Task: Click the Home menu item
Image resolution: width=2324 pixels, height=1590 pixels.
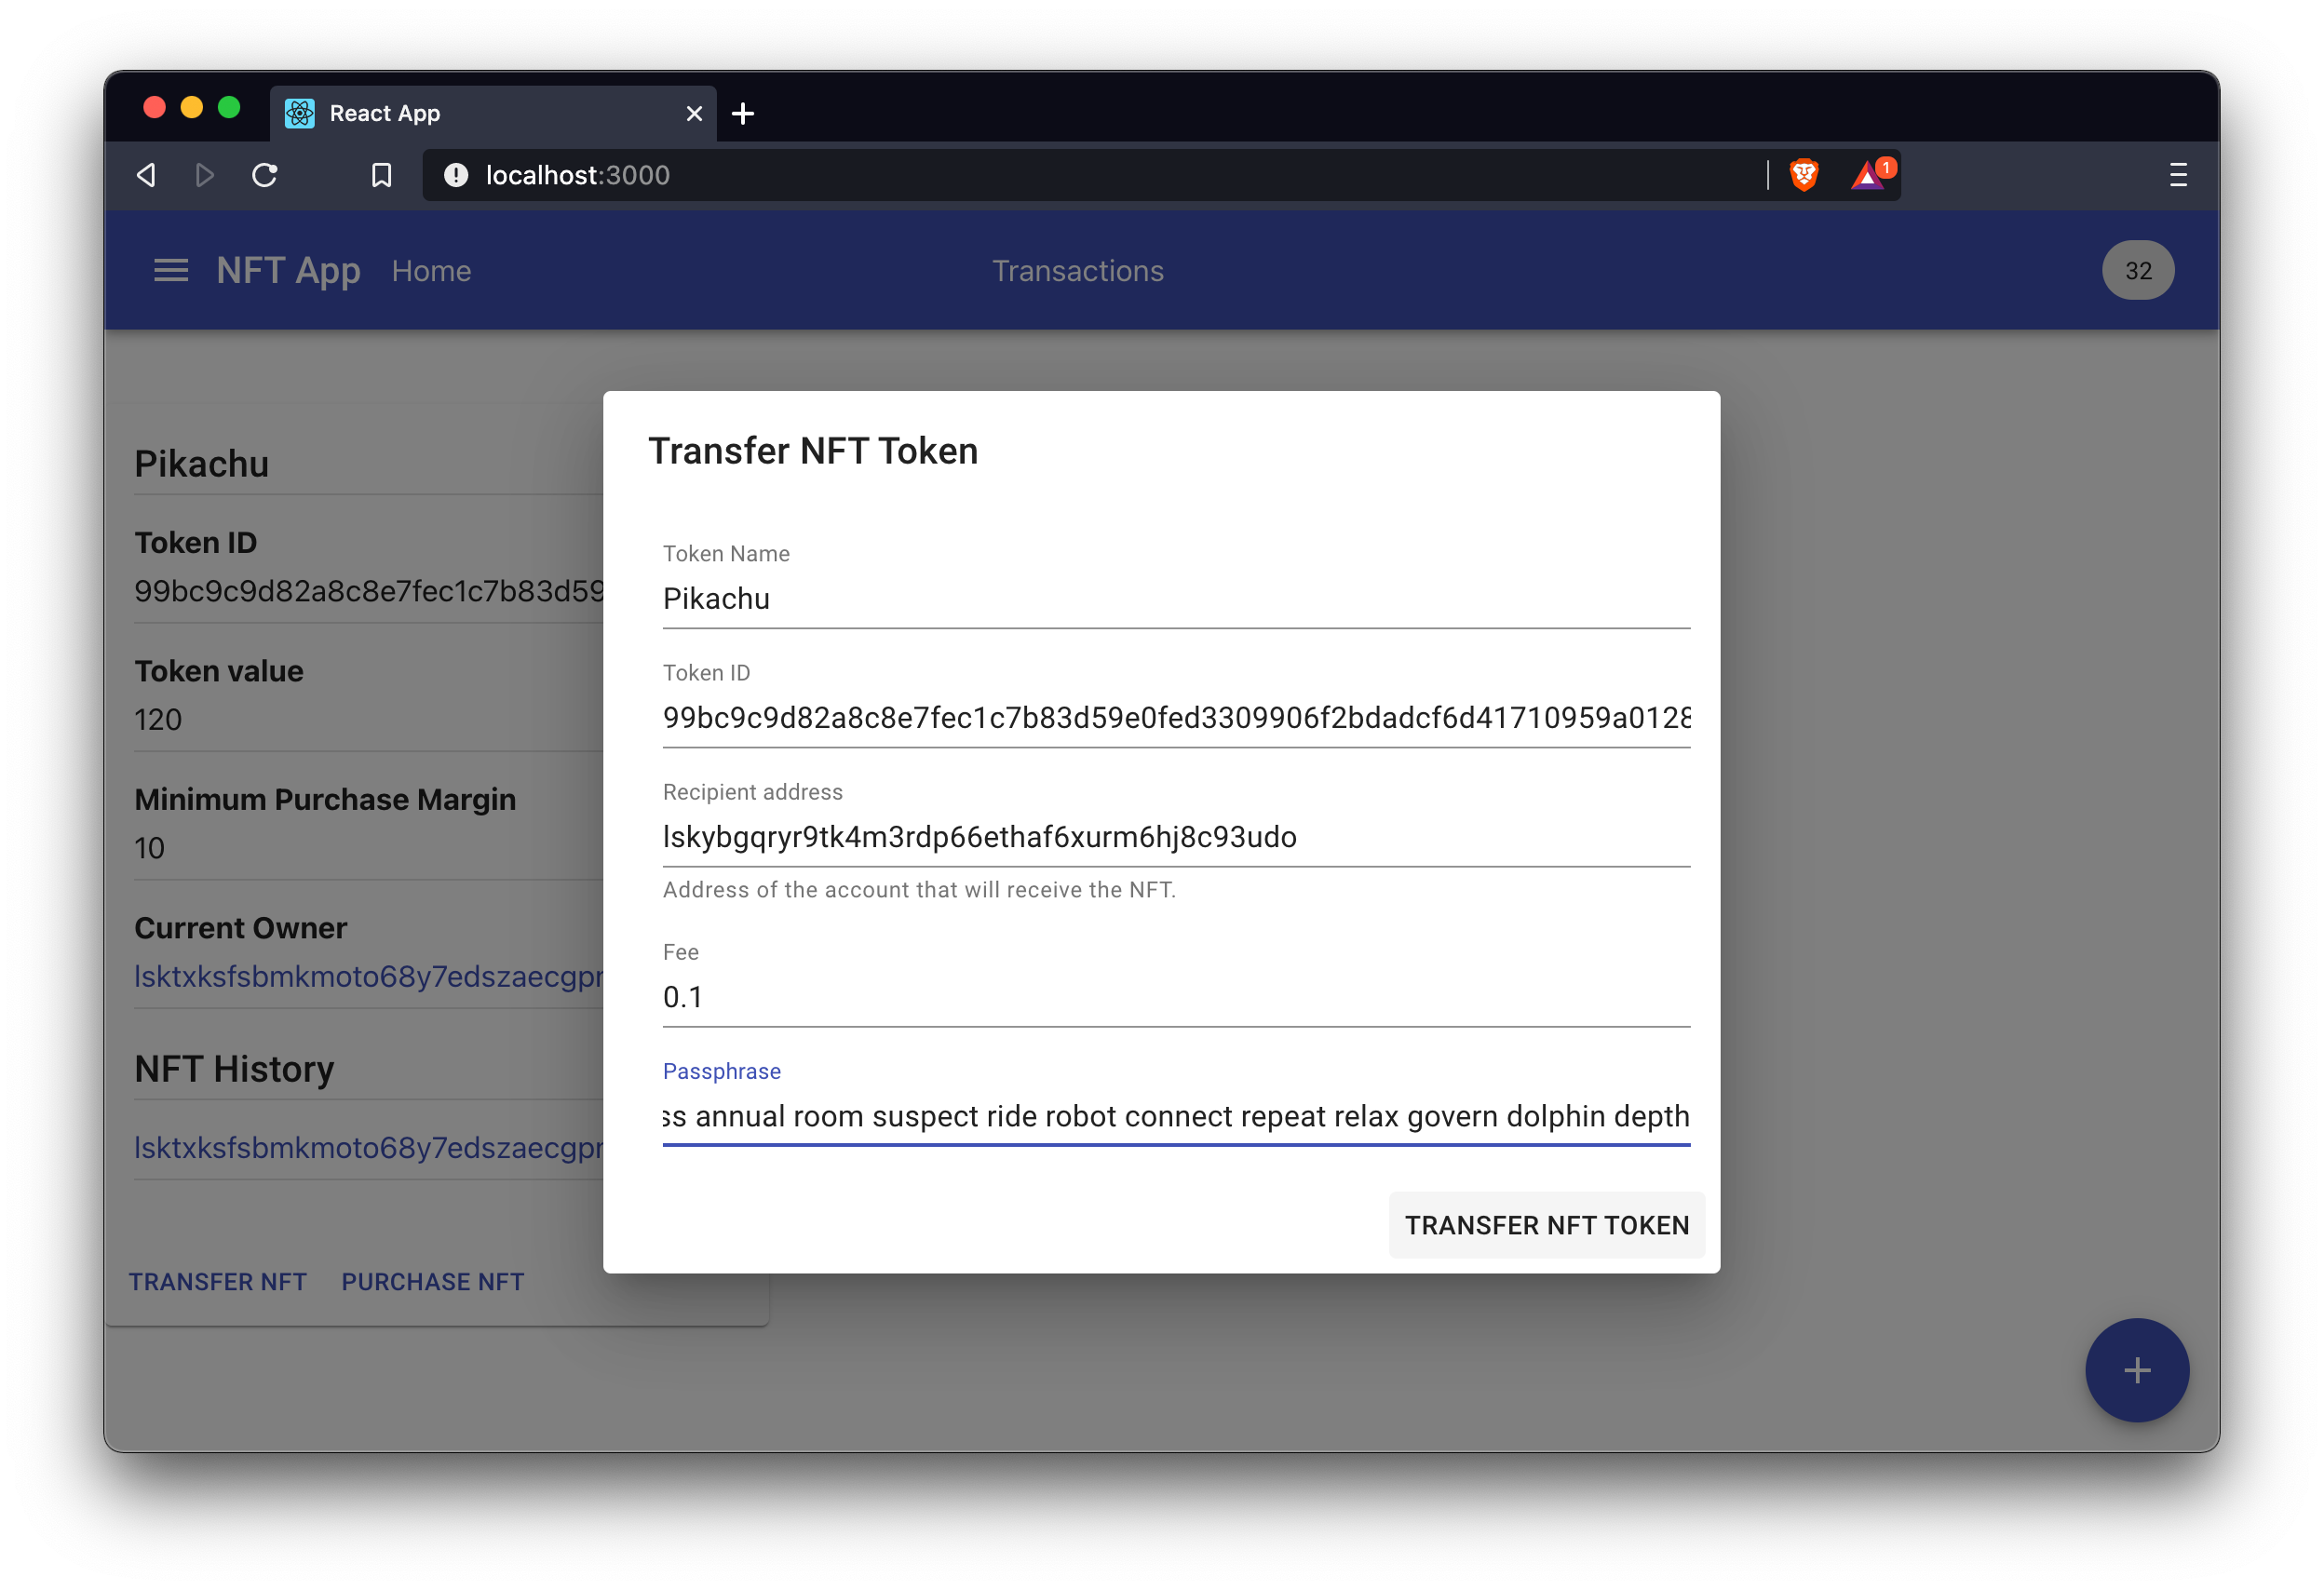Action: 431,270
